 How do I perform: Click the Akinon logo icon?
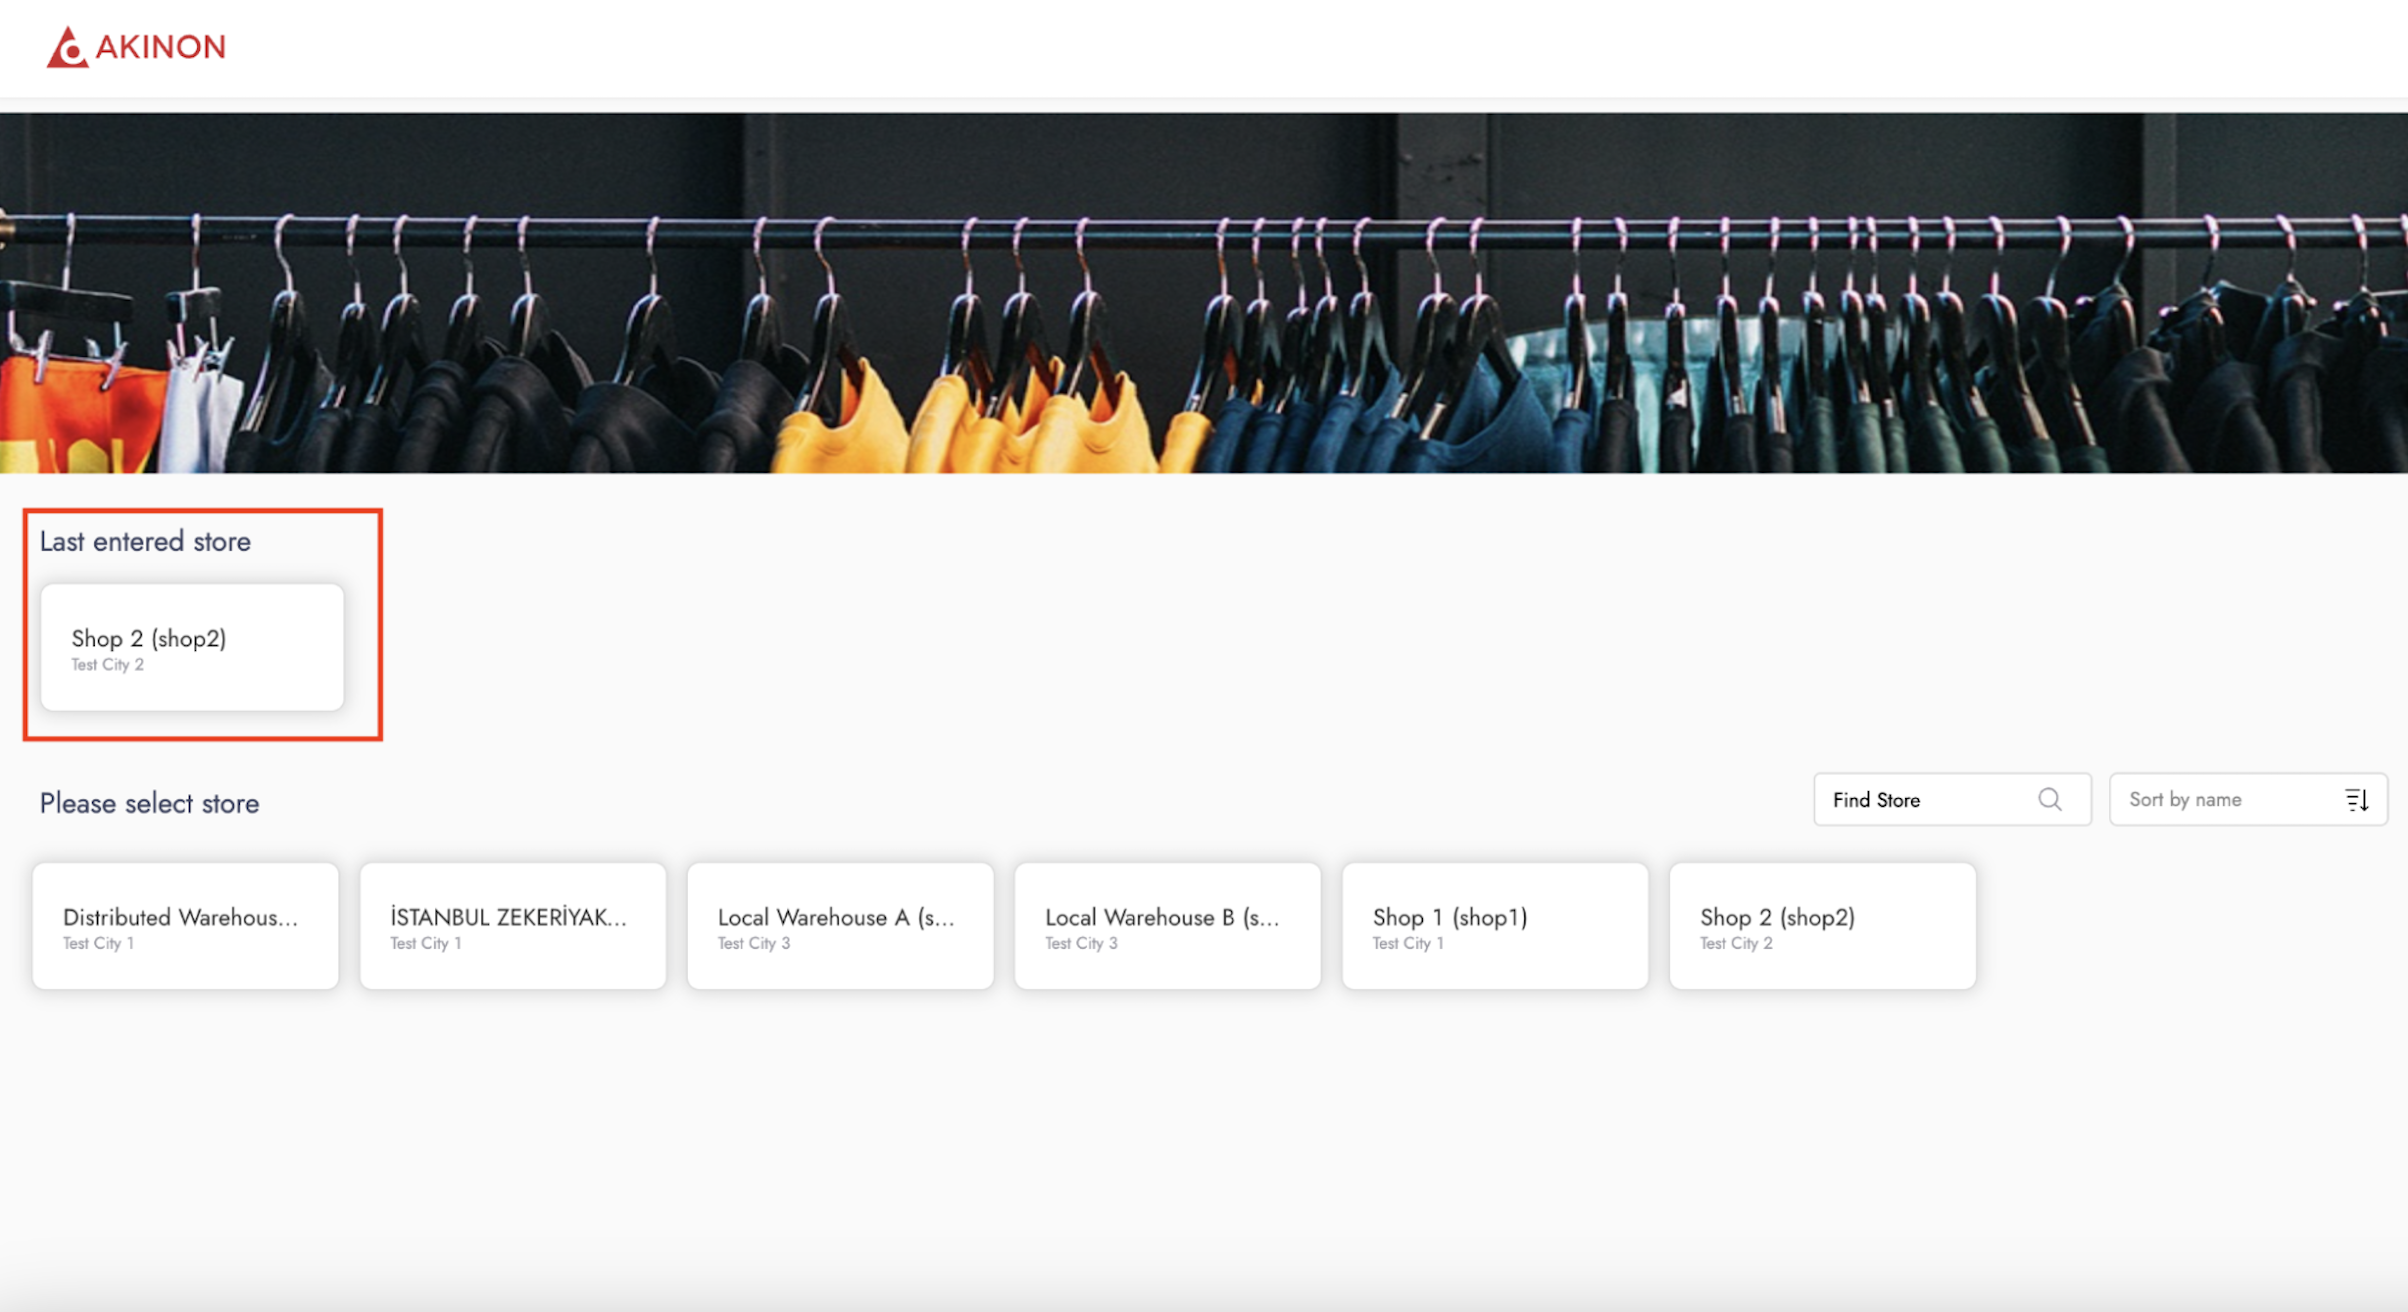click(x=67, y=47)
